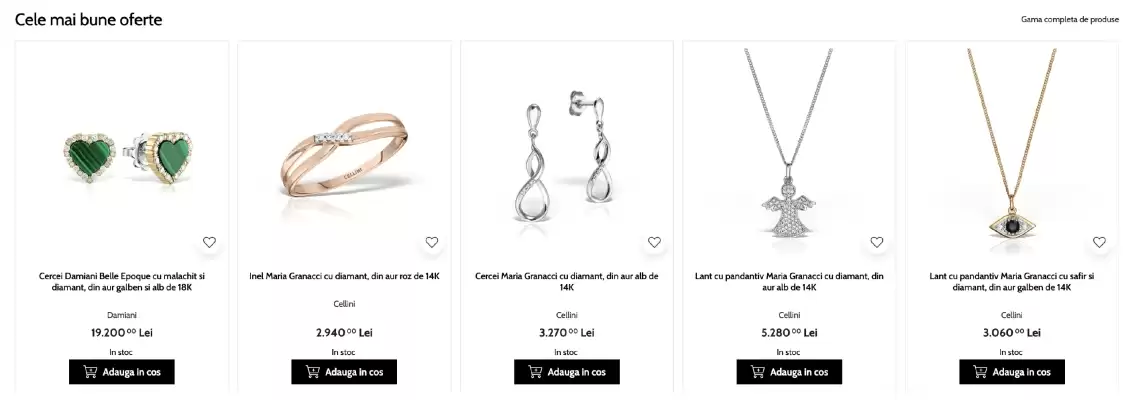Tap heart icon on rose gold ring
Image resolution: width=1124 pixels, height=400 pixels.
[x=432, y=242]
